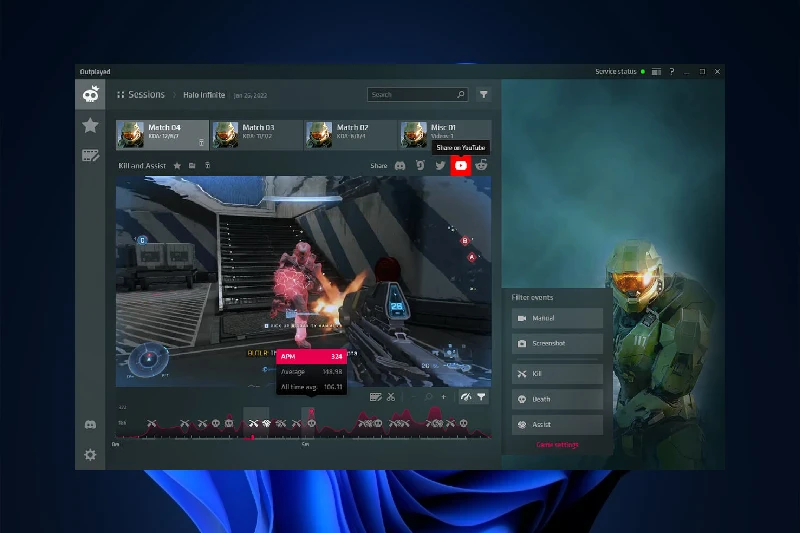This screenshot has height=533, width=800.
Task: Open the Favorites star in the sidebar
Action: (90, 125)
